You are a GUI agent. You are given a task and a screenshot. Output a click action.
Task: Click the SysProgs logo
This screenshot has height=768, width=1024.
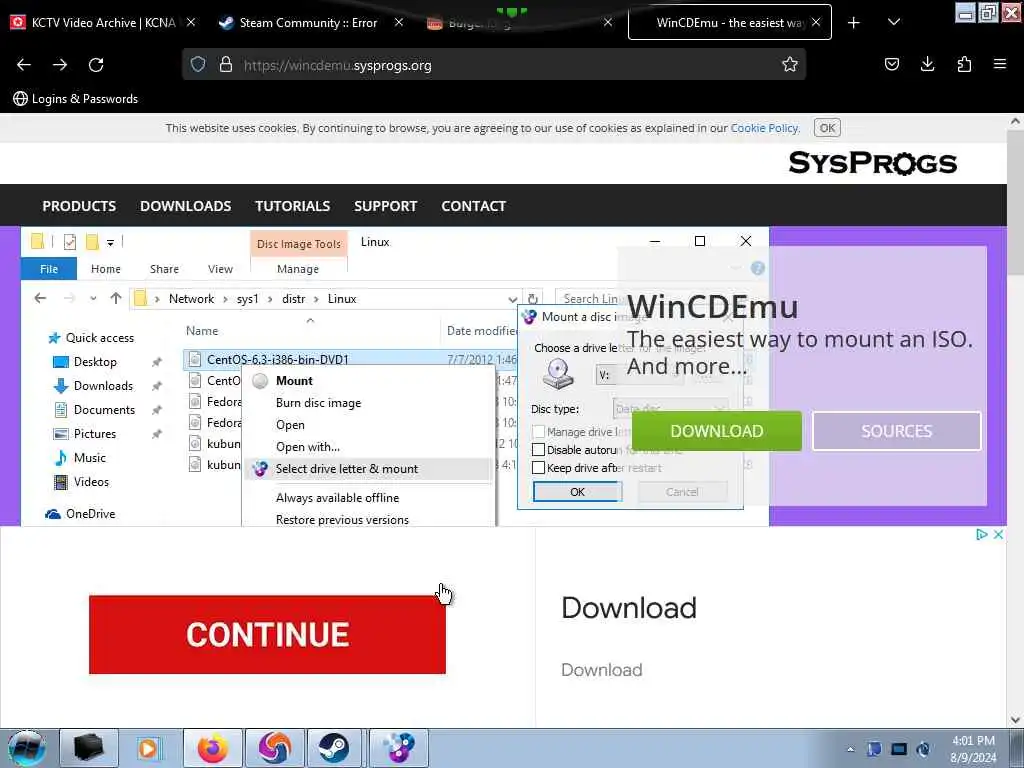(x=872, y=163)
